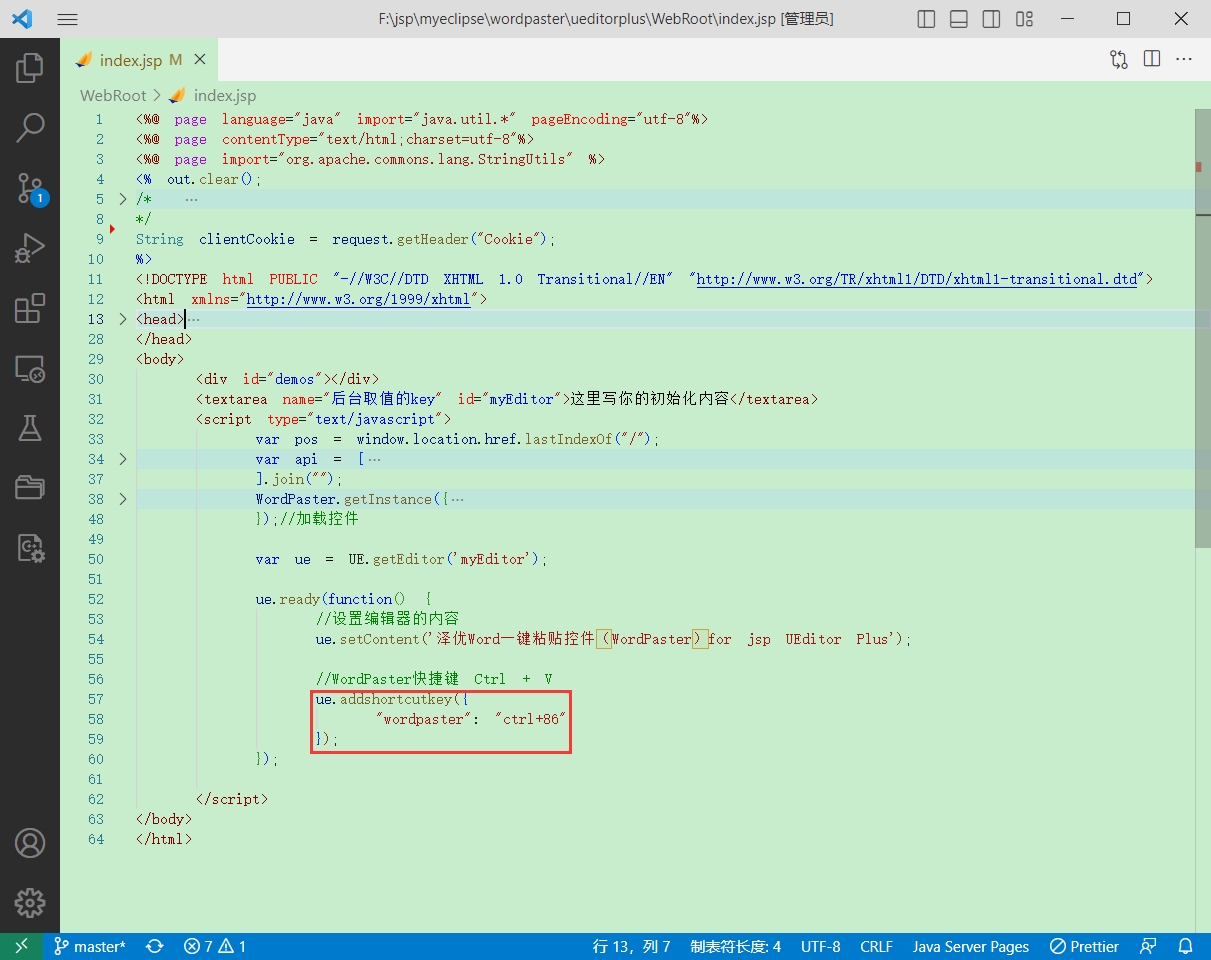Open the folders project manager view
The image size is (1211, 960).
[x=30, y=488]
